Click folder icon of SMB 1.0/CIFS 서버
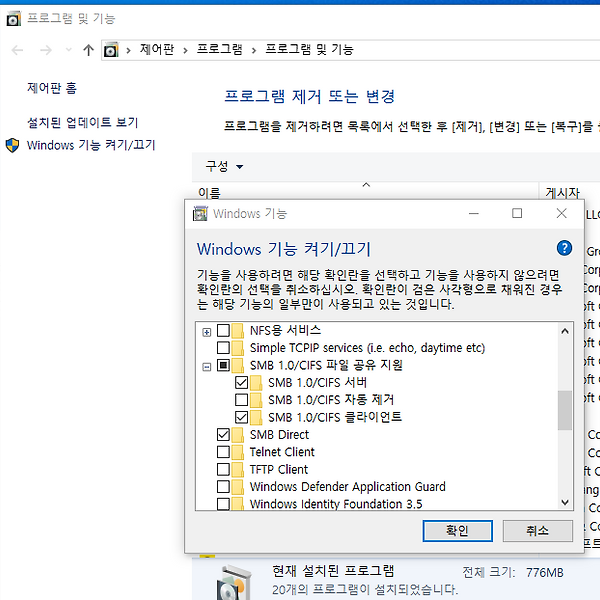600x600 pixels. click(256, 382)
